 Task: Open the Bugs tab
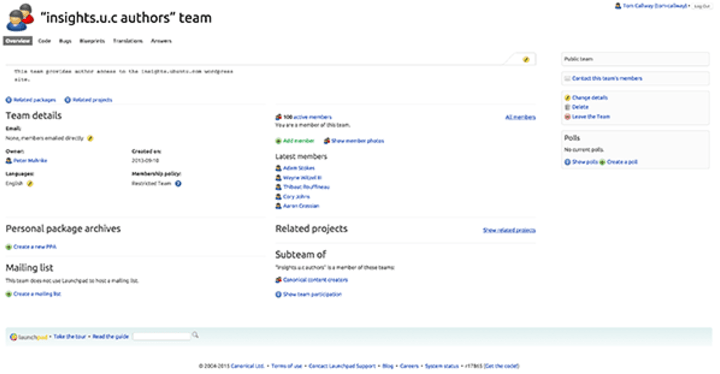(65, 41)
